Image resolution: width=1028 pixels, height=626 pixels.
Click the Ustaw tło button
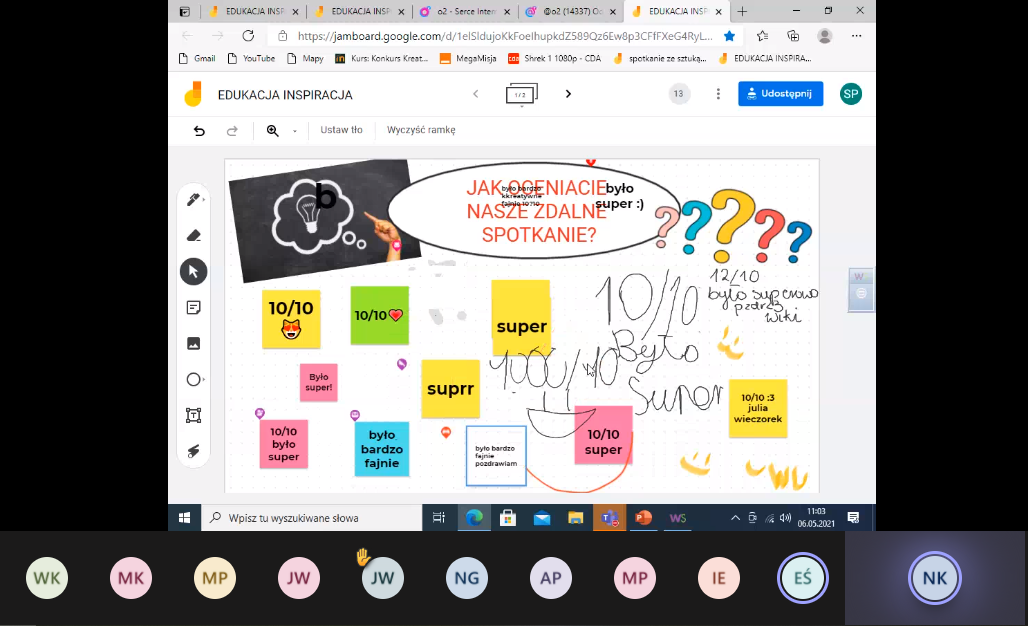(341, 130)
